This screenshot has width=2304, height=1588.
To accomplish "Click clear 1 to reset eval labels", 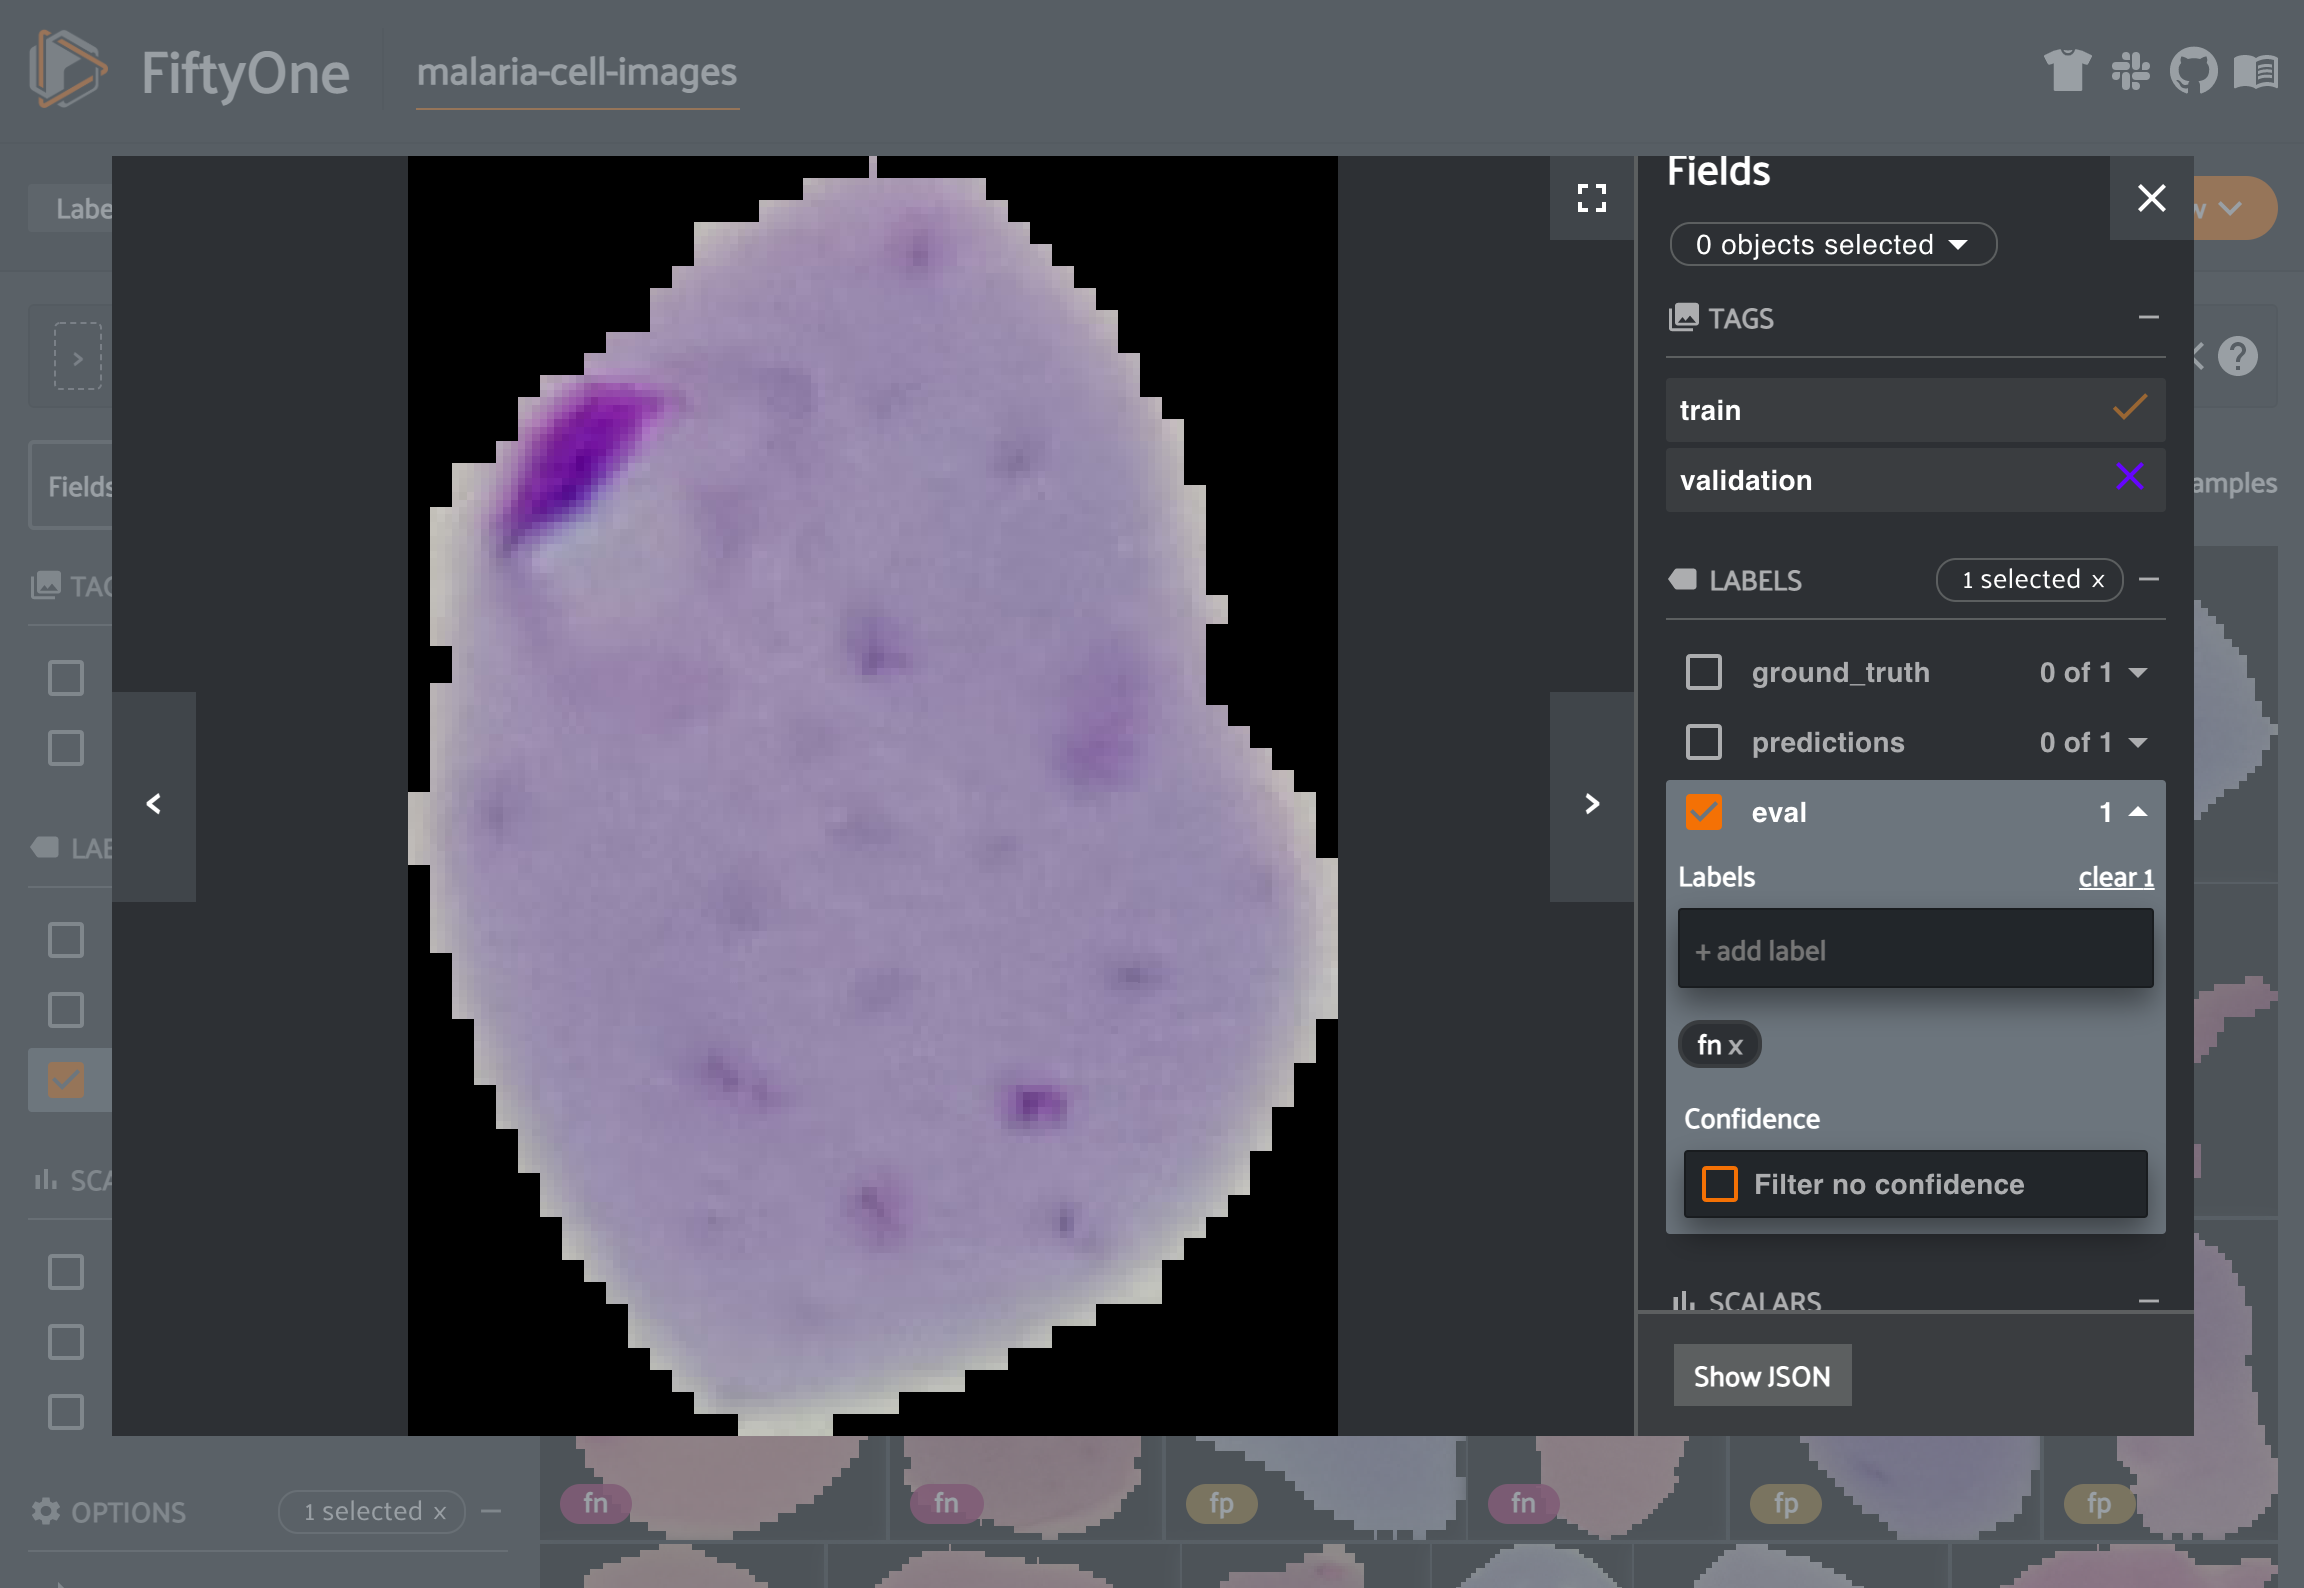I will pyautogui.click(x=2116, y=877).
